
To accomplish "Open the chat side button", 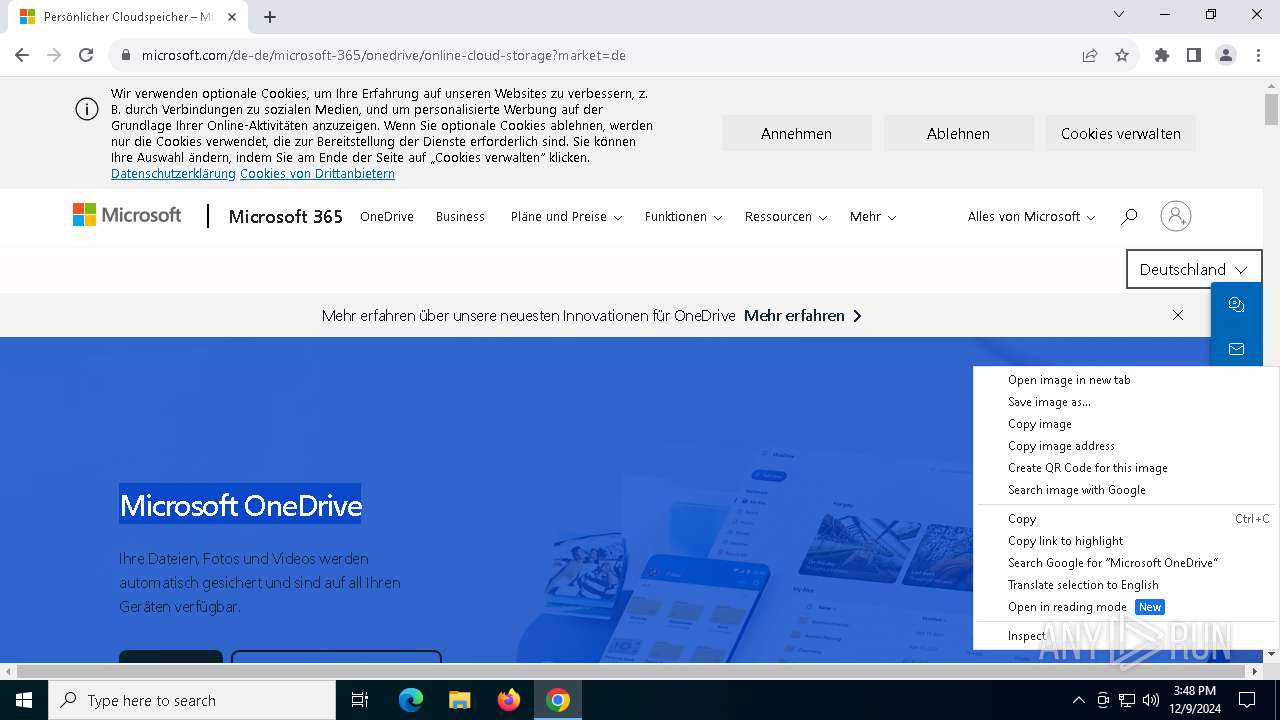I will point(1236,305).
